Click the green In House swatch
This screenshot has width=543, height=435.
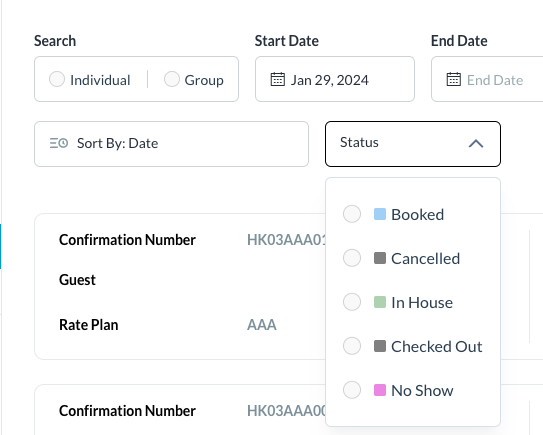point(380,302)
